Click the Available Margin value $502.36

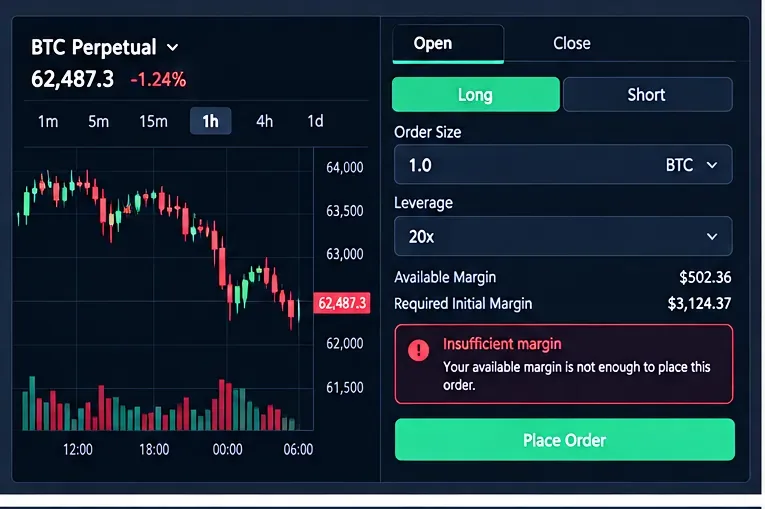(x=705, y=277)
